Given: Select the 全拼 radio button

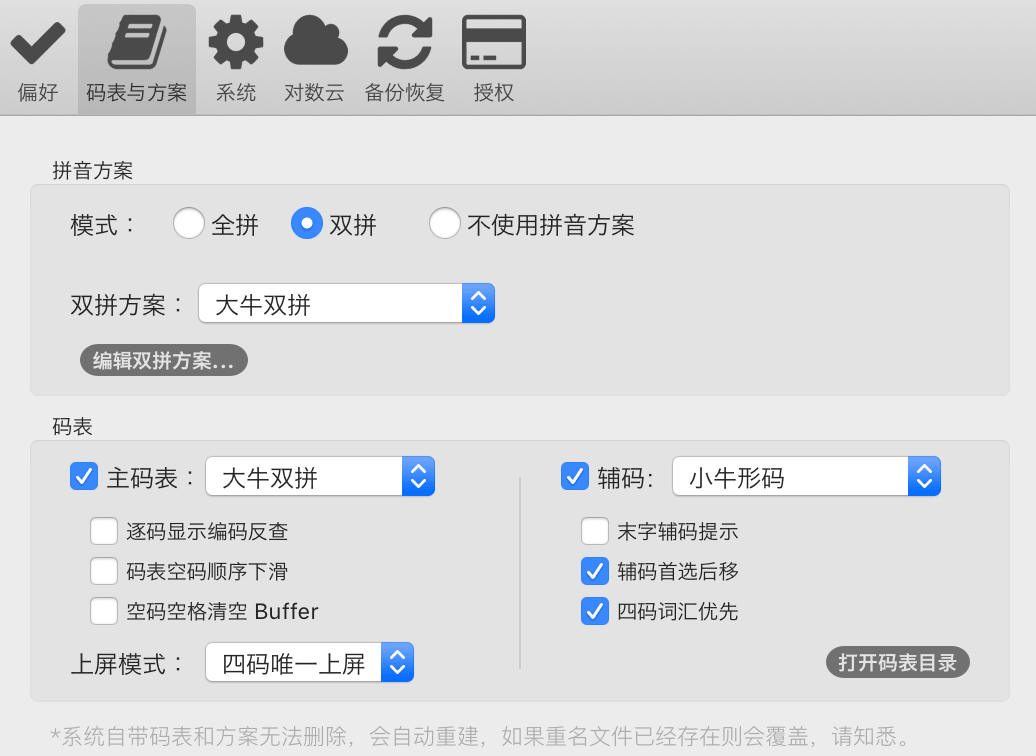Looking at the screenshot, I should 189,223.
